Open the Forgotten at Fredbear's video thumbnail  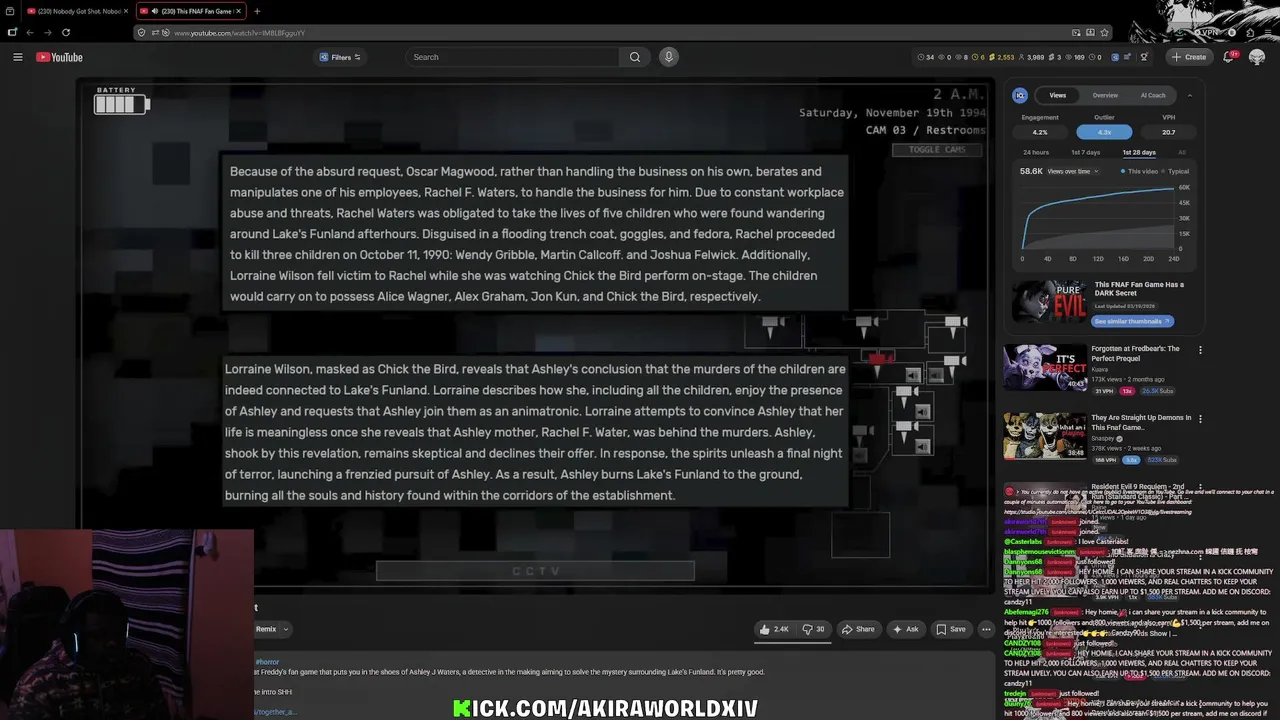(1045, 367)
